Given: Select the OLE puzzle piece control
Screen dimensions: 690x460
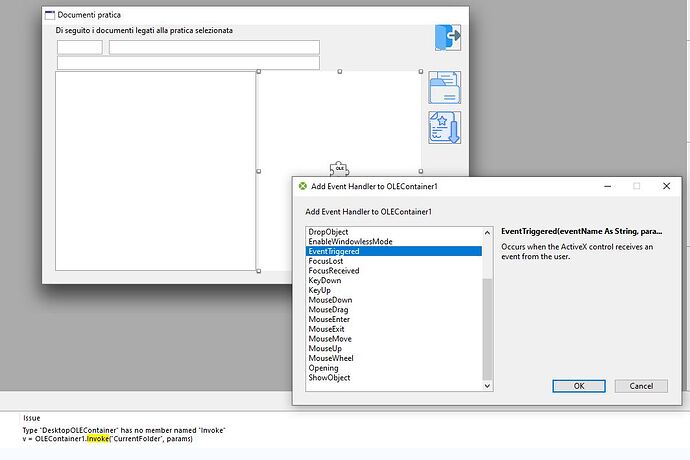Looking at the screenshot, I should [x=340, y=168].
